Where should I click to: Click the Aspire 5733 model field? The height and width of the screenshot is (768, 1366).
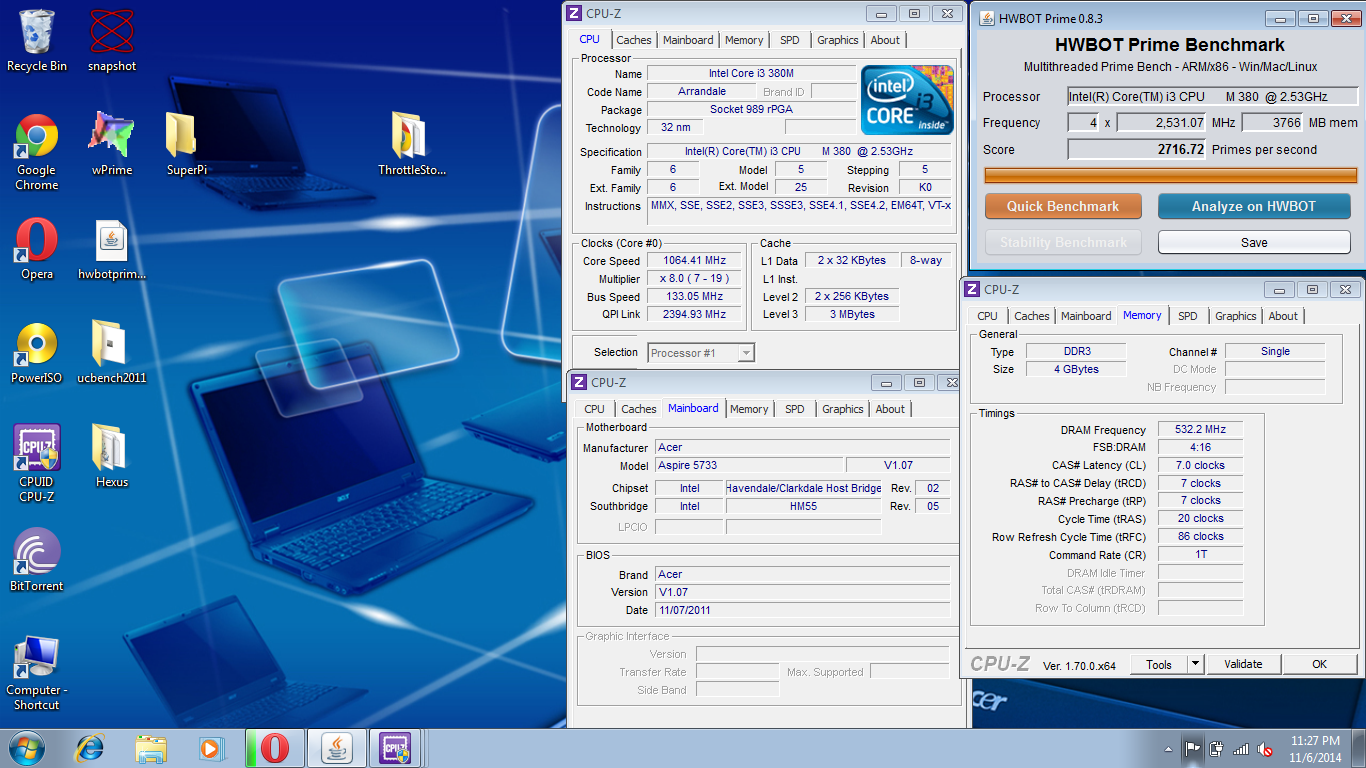(749, 465)
